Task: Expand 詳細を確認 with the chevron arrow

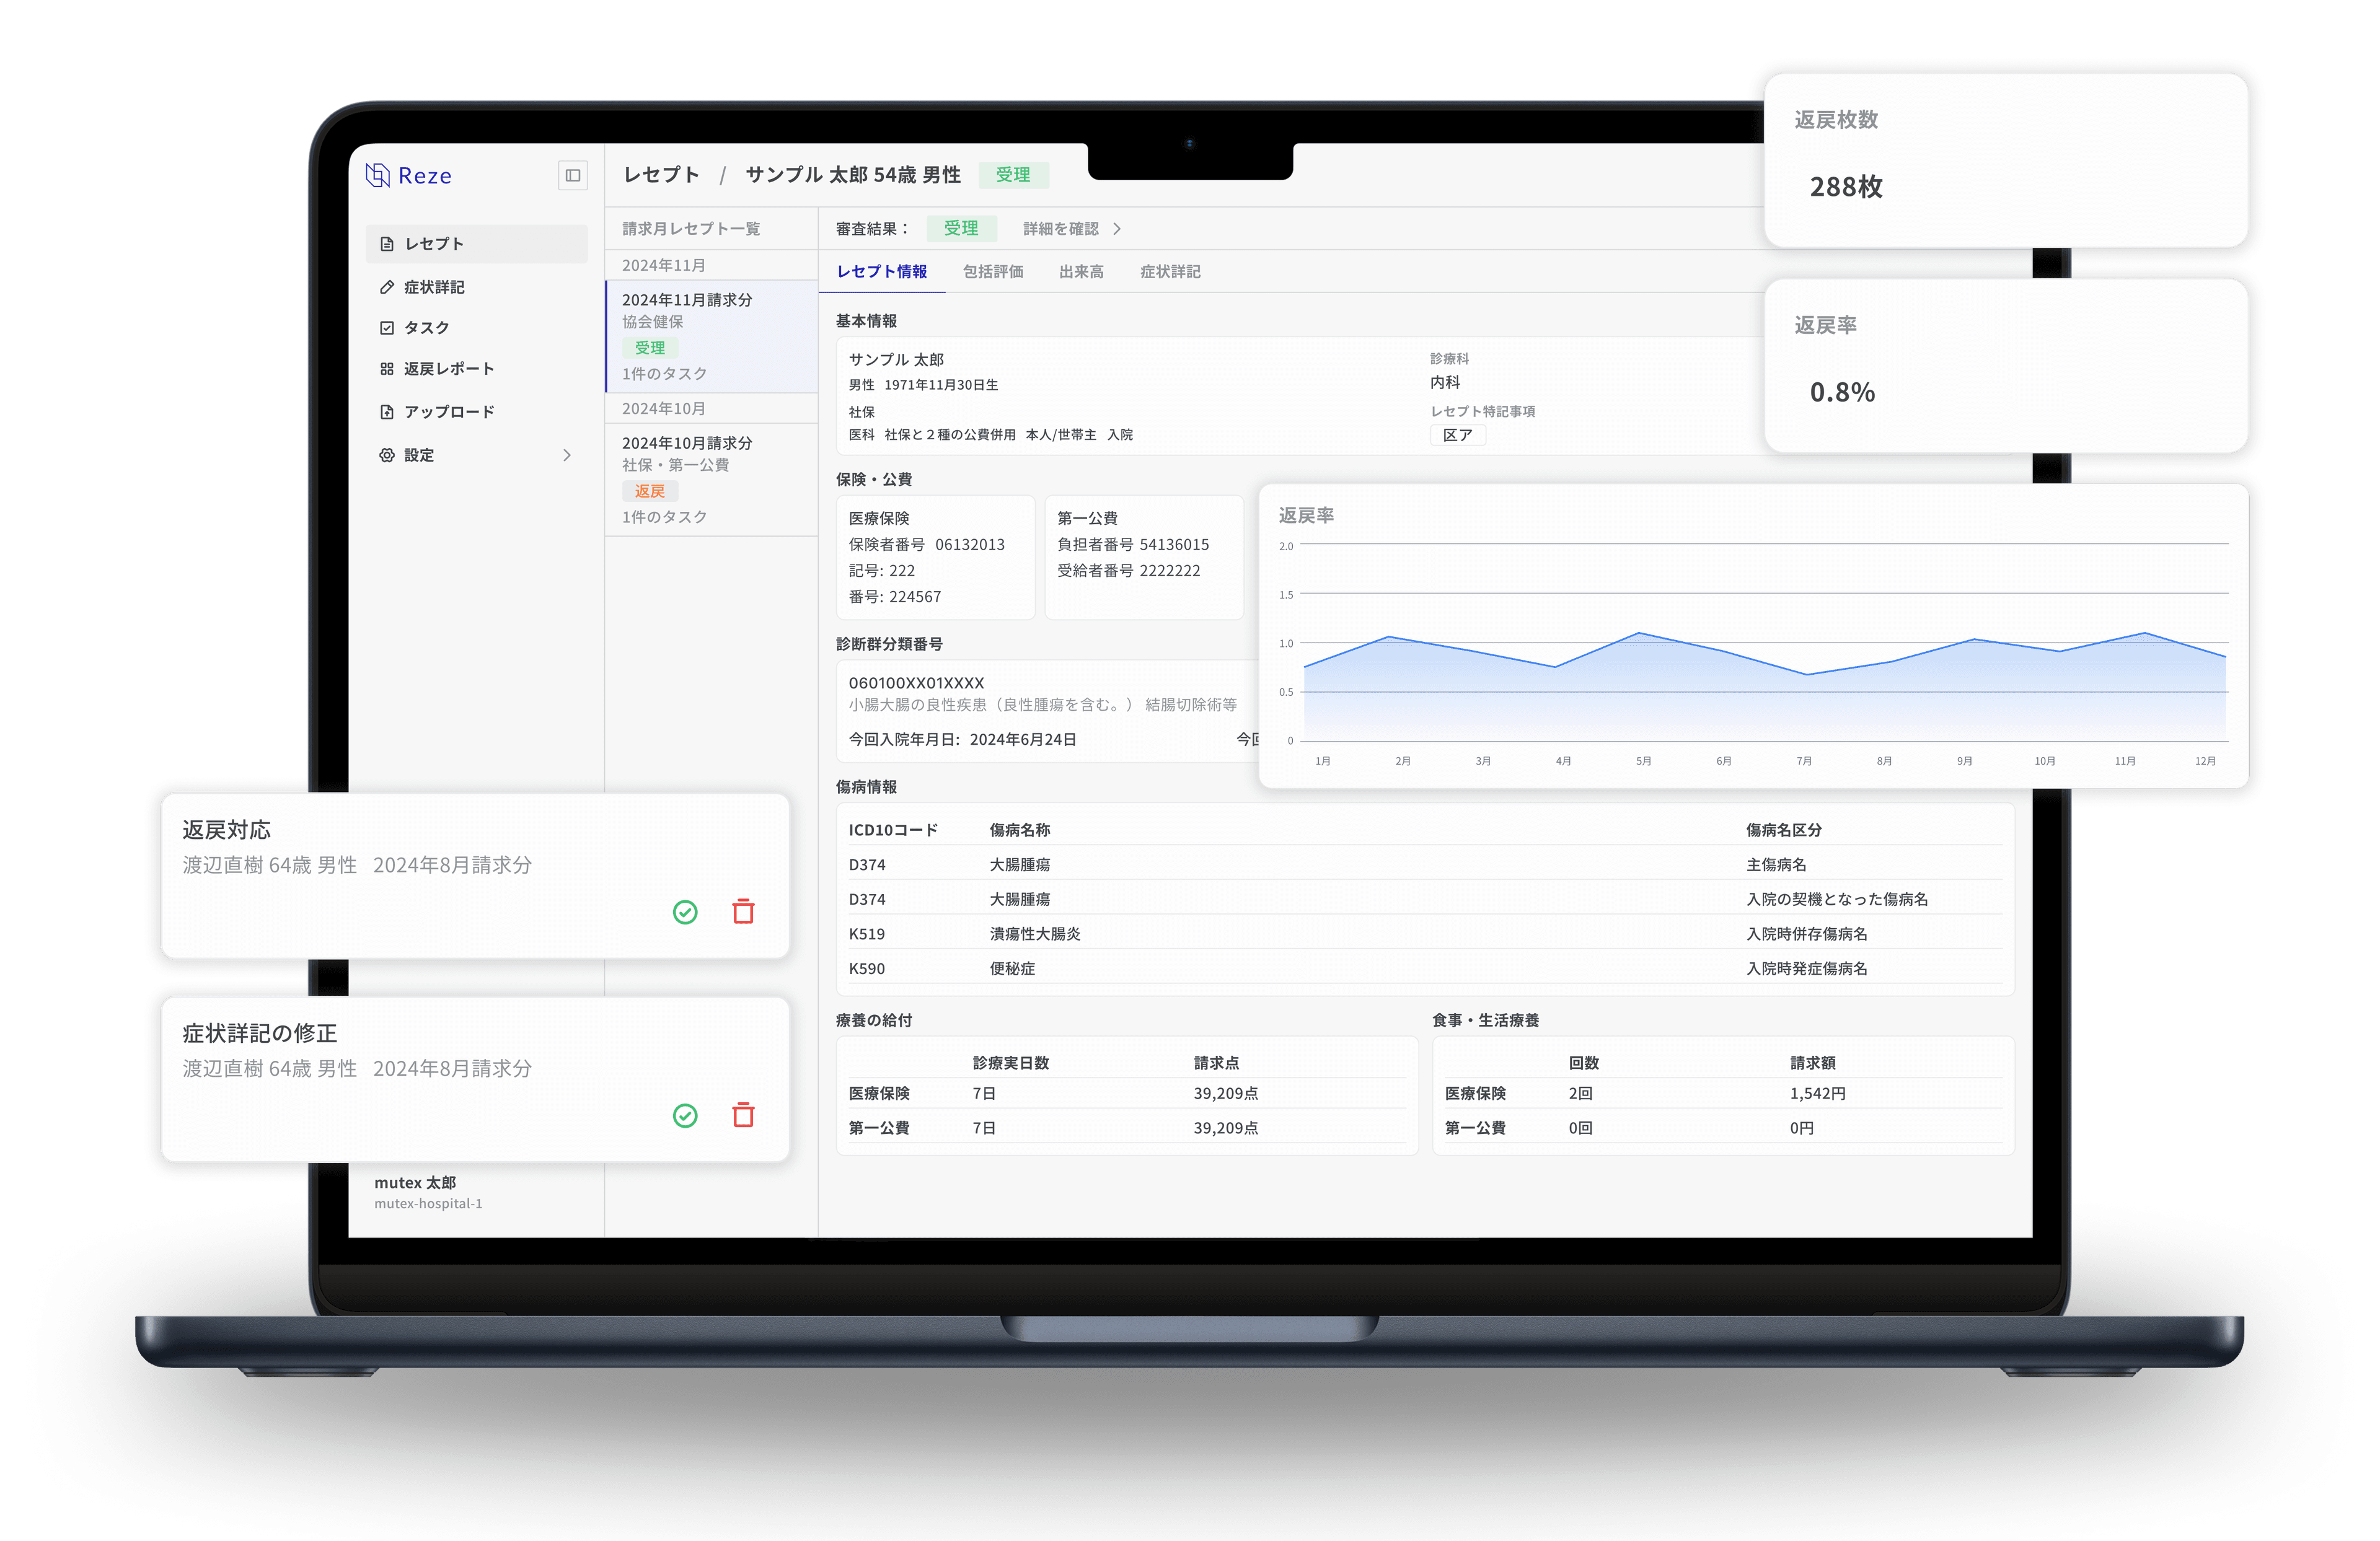Action: click(x=1117, y=229)
